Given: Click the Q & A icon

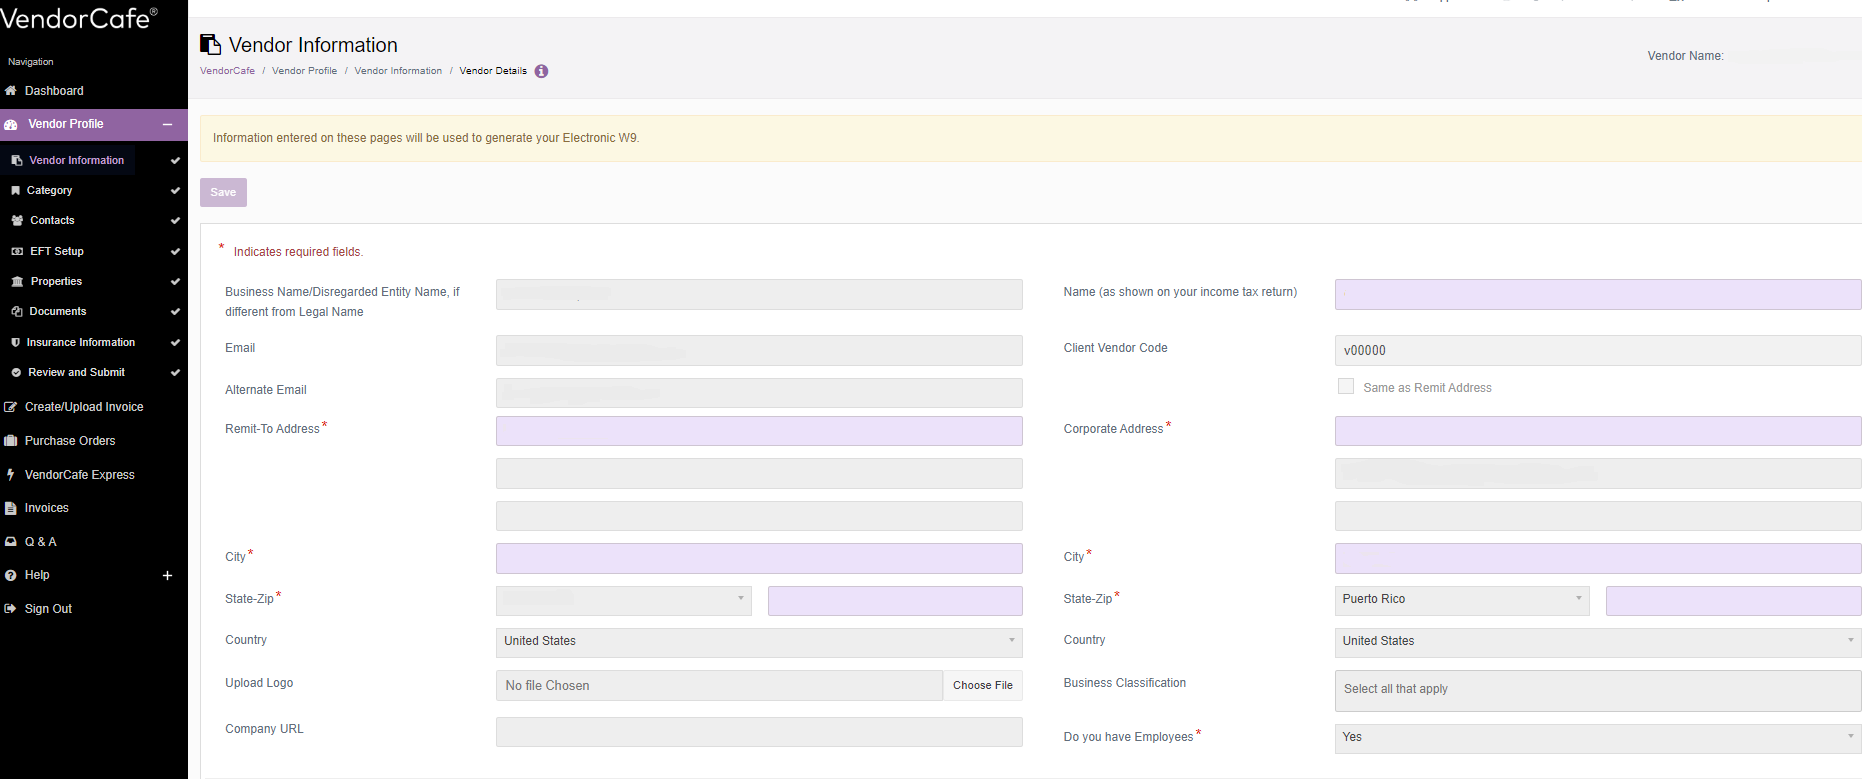Looking at the screenshot, I should coord(11,542).
